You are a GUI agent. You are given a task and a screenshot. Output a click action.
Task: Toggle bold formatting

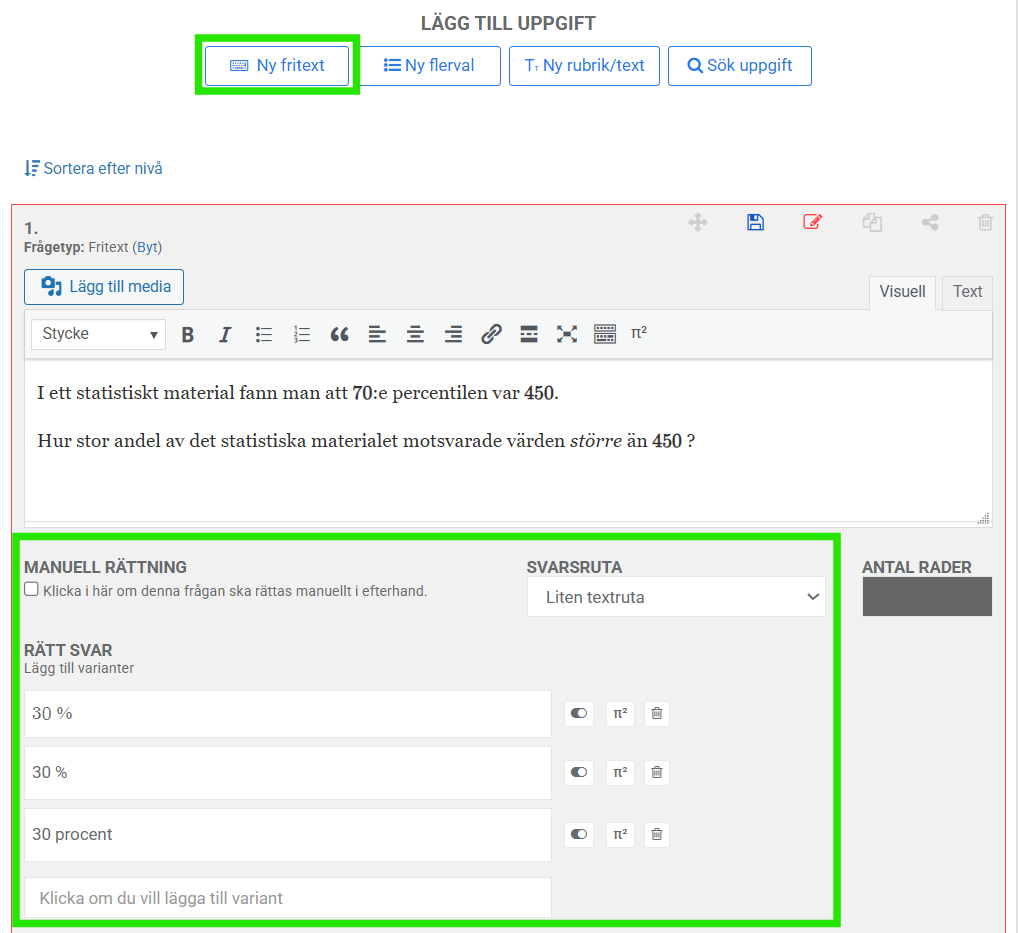[x=187, y=335]
